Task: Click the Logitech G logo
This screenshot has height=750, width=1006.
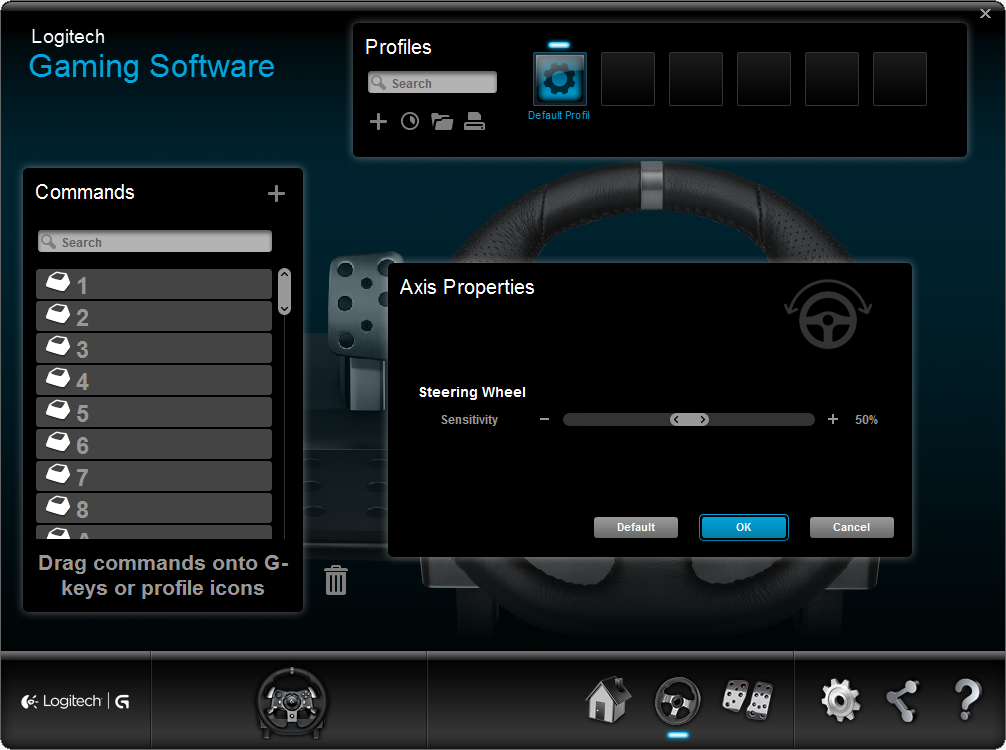Action: [75, 701]
